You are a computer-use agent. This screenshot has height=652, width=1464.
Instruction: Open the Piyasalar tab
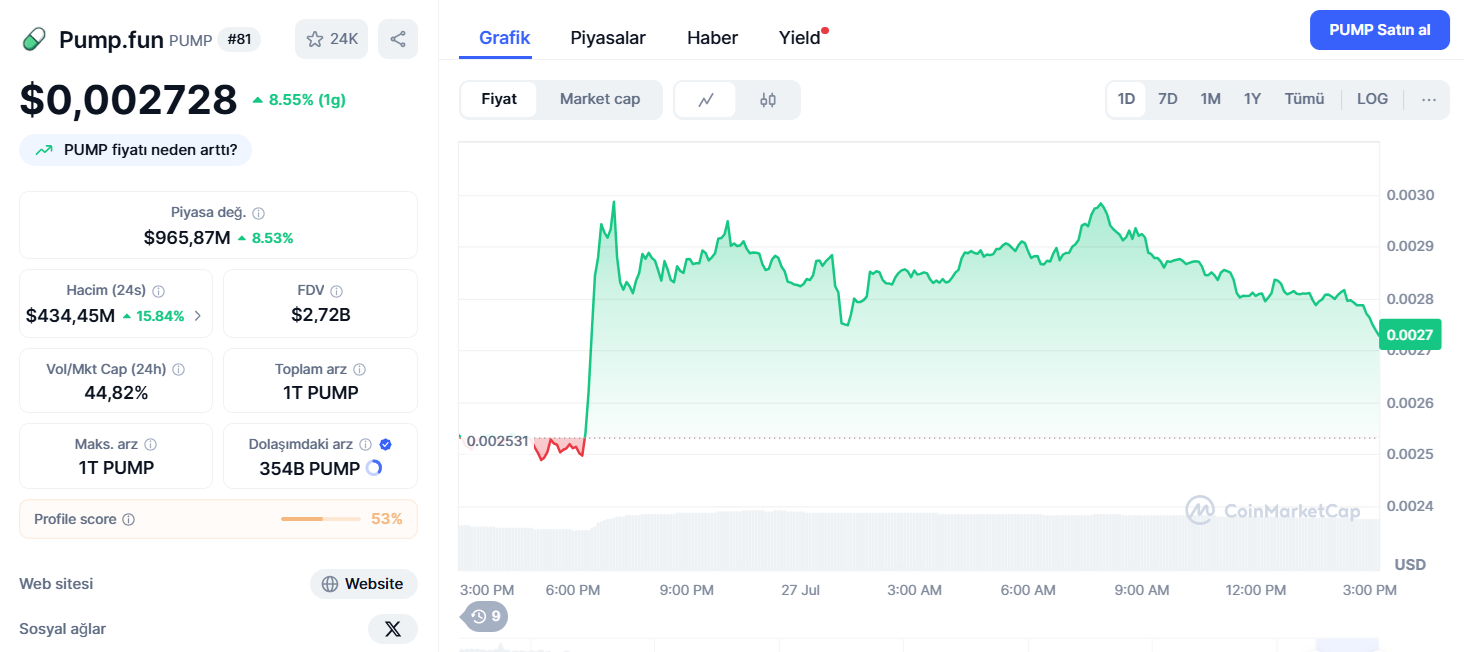608,38
